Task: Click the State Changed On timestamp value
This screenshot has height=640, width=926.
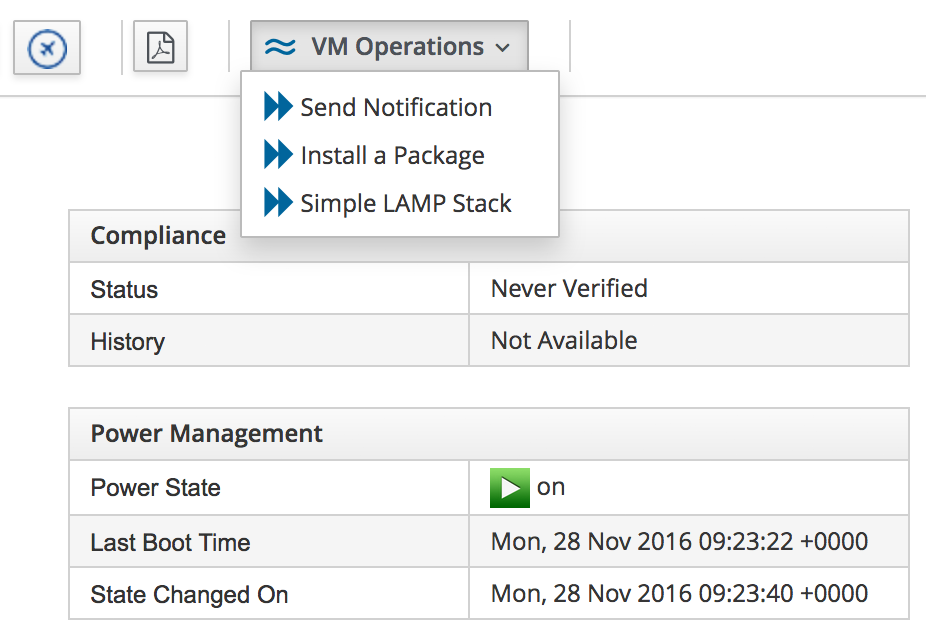Action: pyautogui.click(x=679, y=594)
